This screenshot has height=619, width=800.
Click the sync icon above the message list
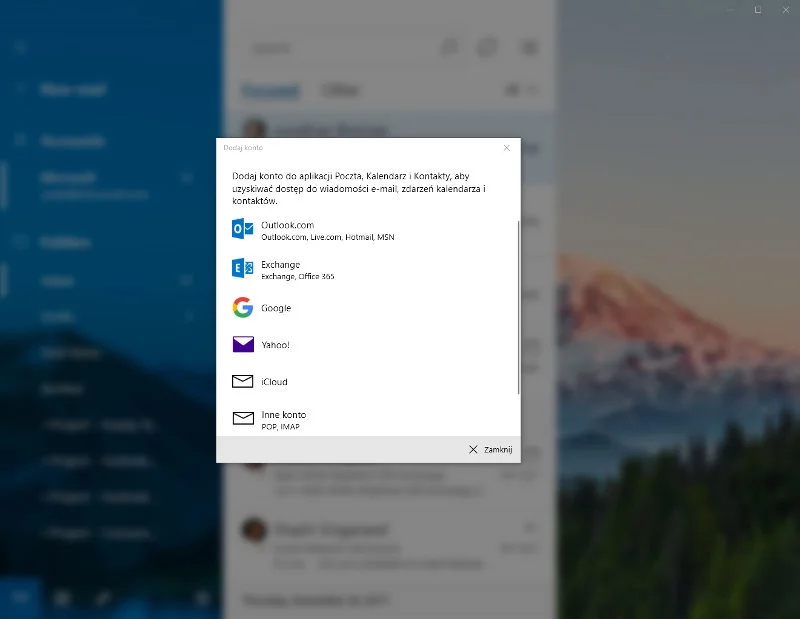pyautogui.click(x=487, y=47)
